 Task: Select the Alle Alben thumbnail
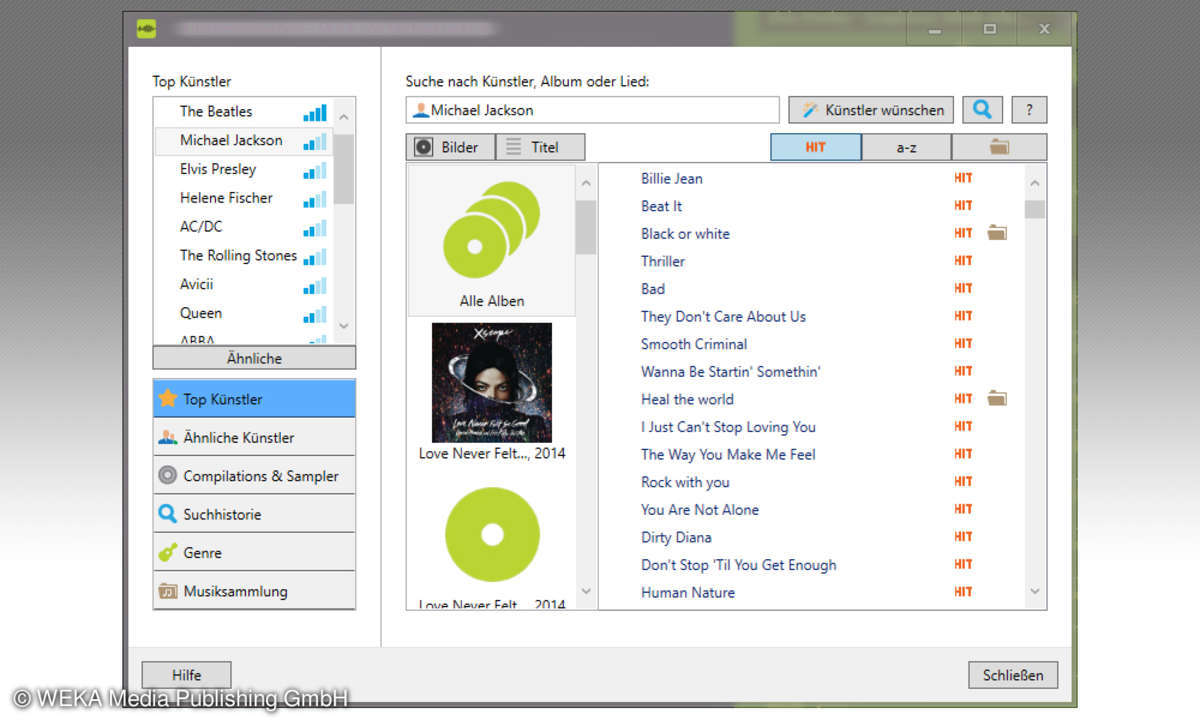click(491, 240)
